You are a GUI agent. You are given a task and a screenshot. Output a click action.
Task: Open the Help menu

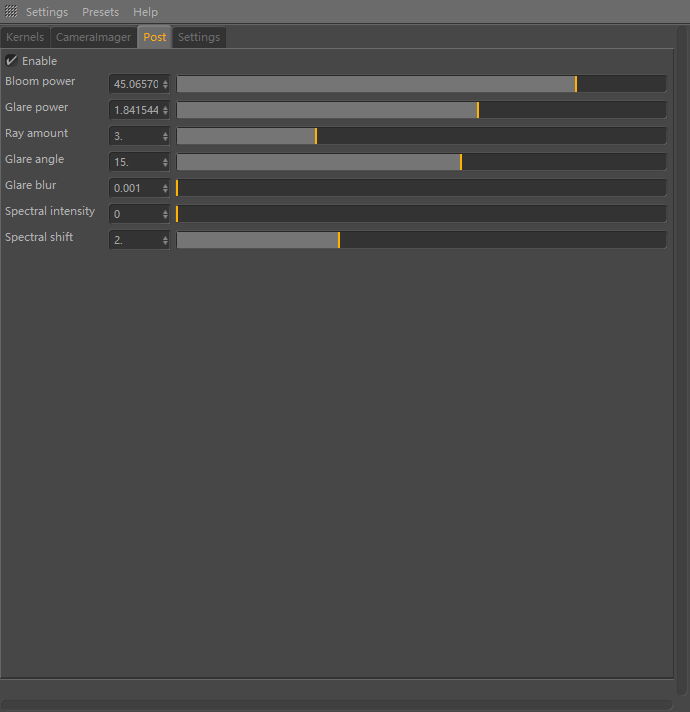(145, 12)
